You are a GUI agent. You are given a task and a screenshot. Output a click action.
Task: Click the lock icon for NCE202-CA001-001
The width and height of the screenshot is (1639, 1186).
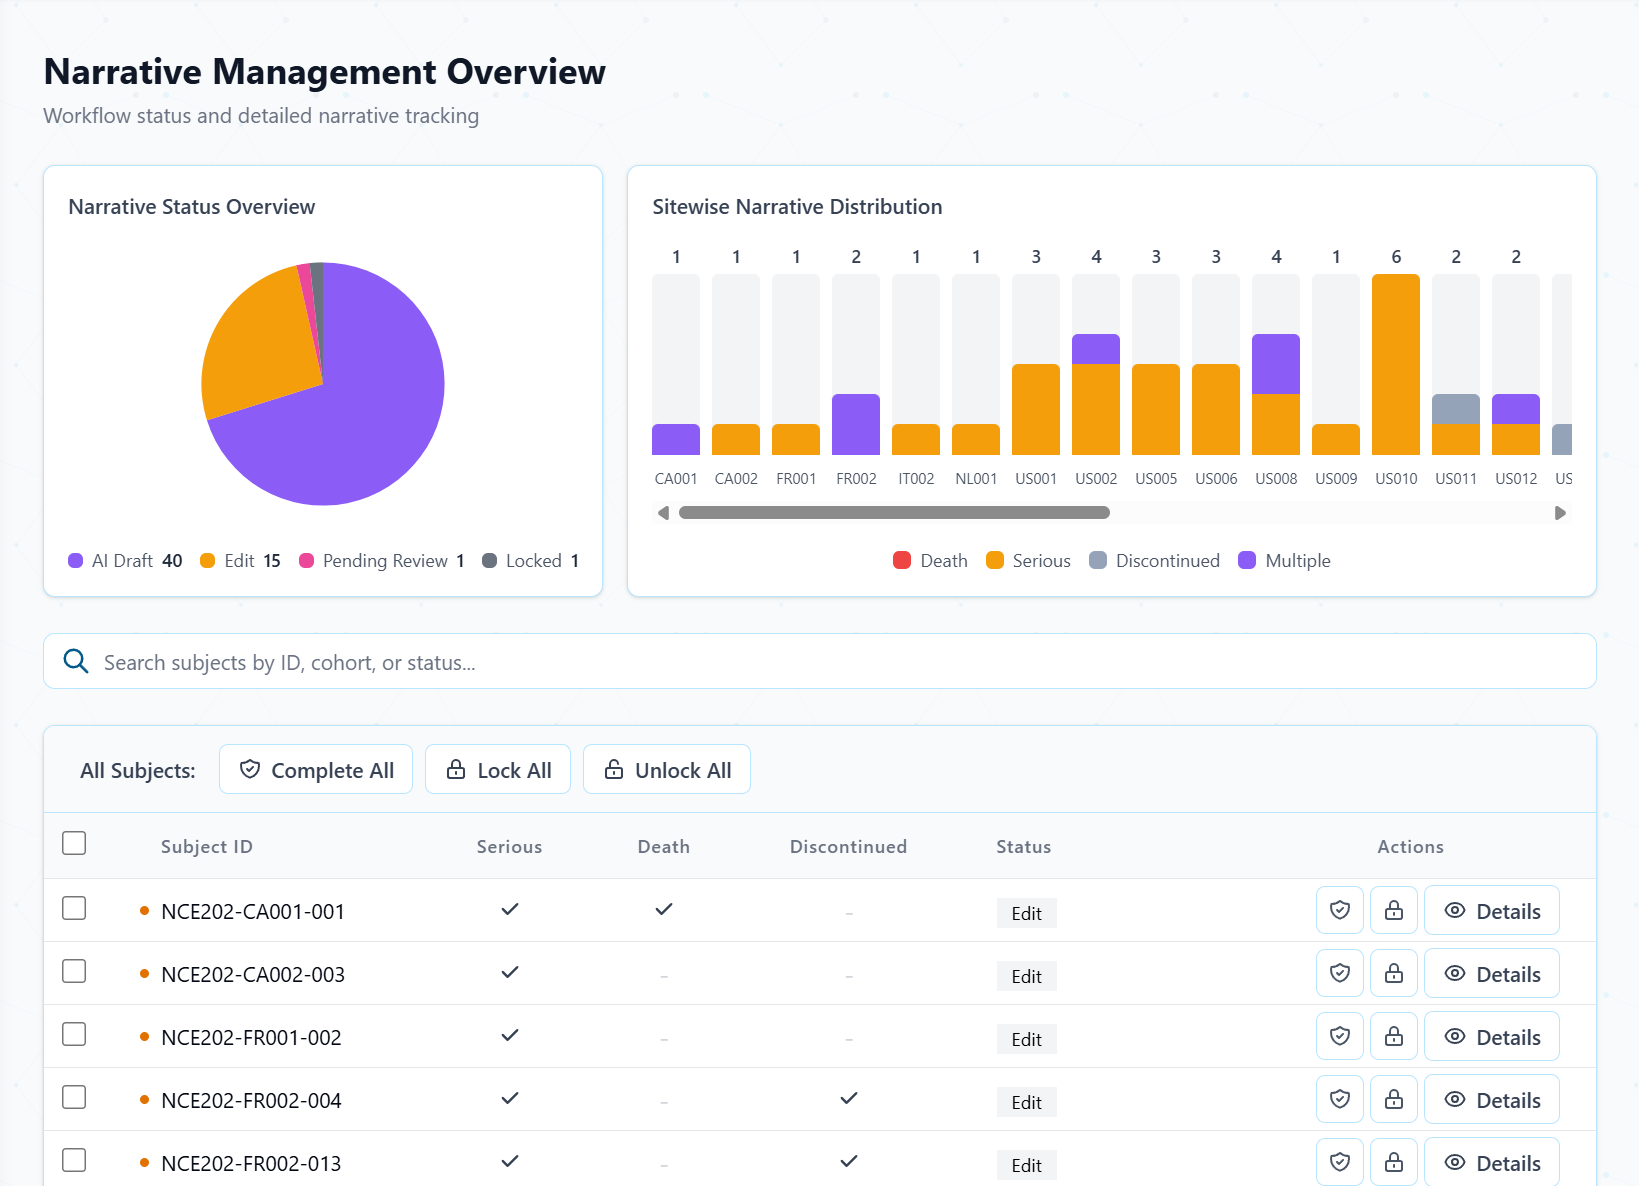point(1394,910)
